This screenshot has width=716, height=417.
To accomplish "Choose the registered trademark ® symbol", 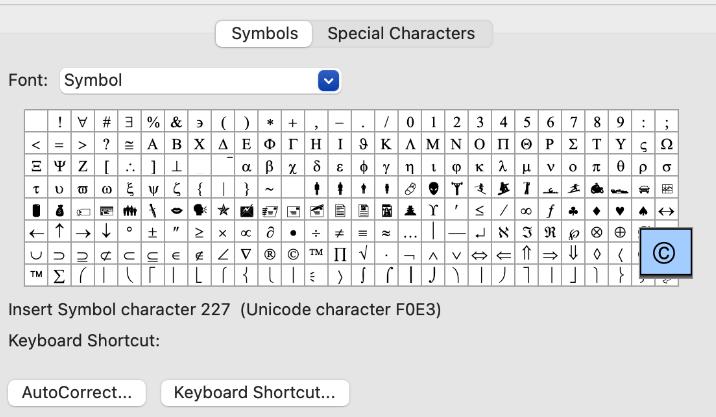I will click(269, 254).
